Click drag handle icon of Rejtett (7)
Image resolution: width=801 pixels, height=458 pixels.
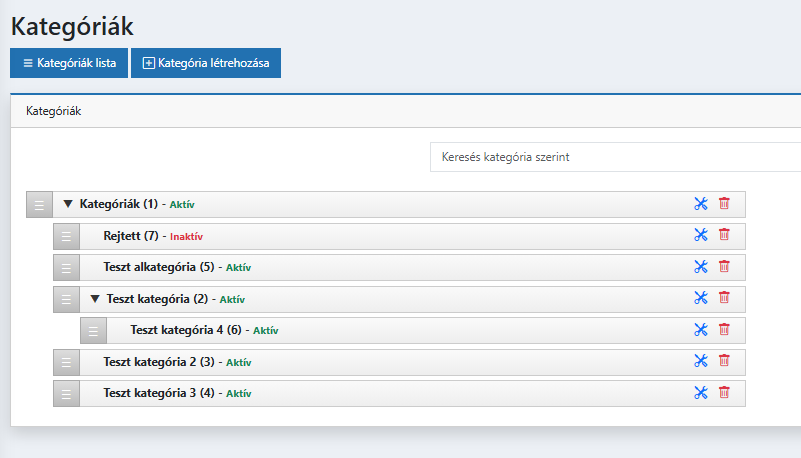66,237
